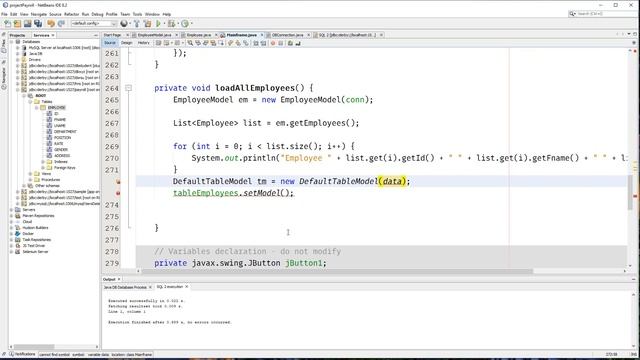Close the Output panel tab

pyautogui.click(x=119, y=280)
